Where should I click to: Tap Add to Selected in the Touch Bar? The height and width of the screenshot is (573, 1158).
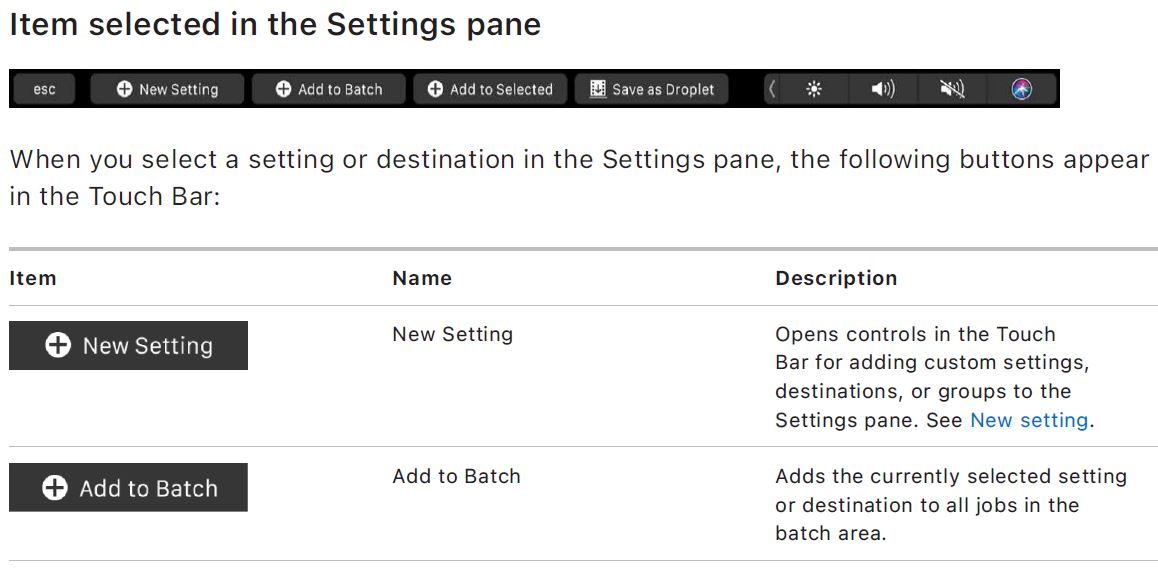[x=490, y=89]
